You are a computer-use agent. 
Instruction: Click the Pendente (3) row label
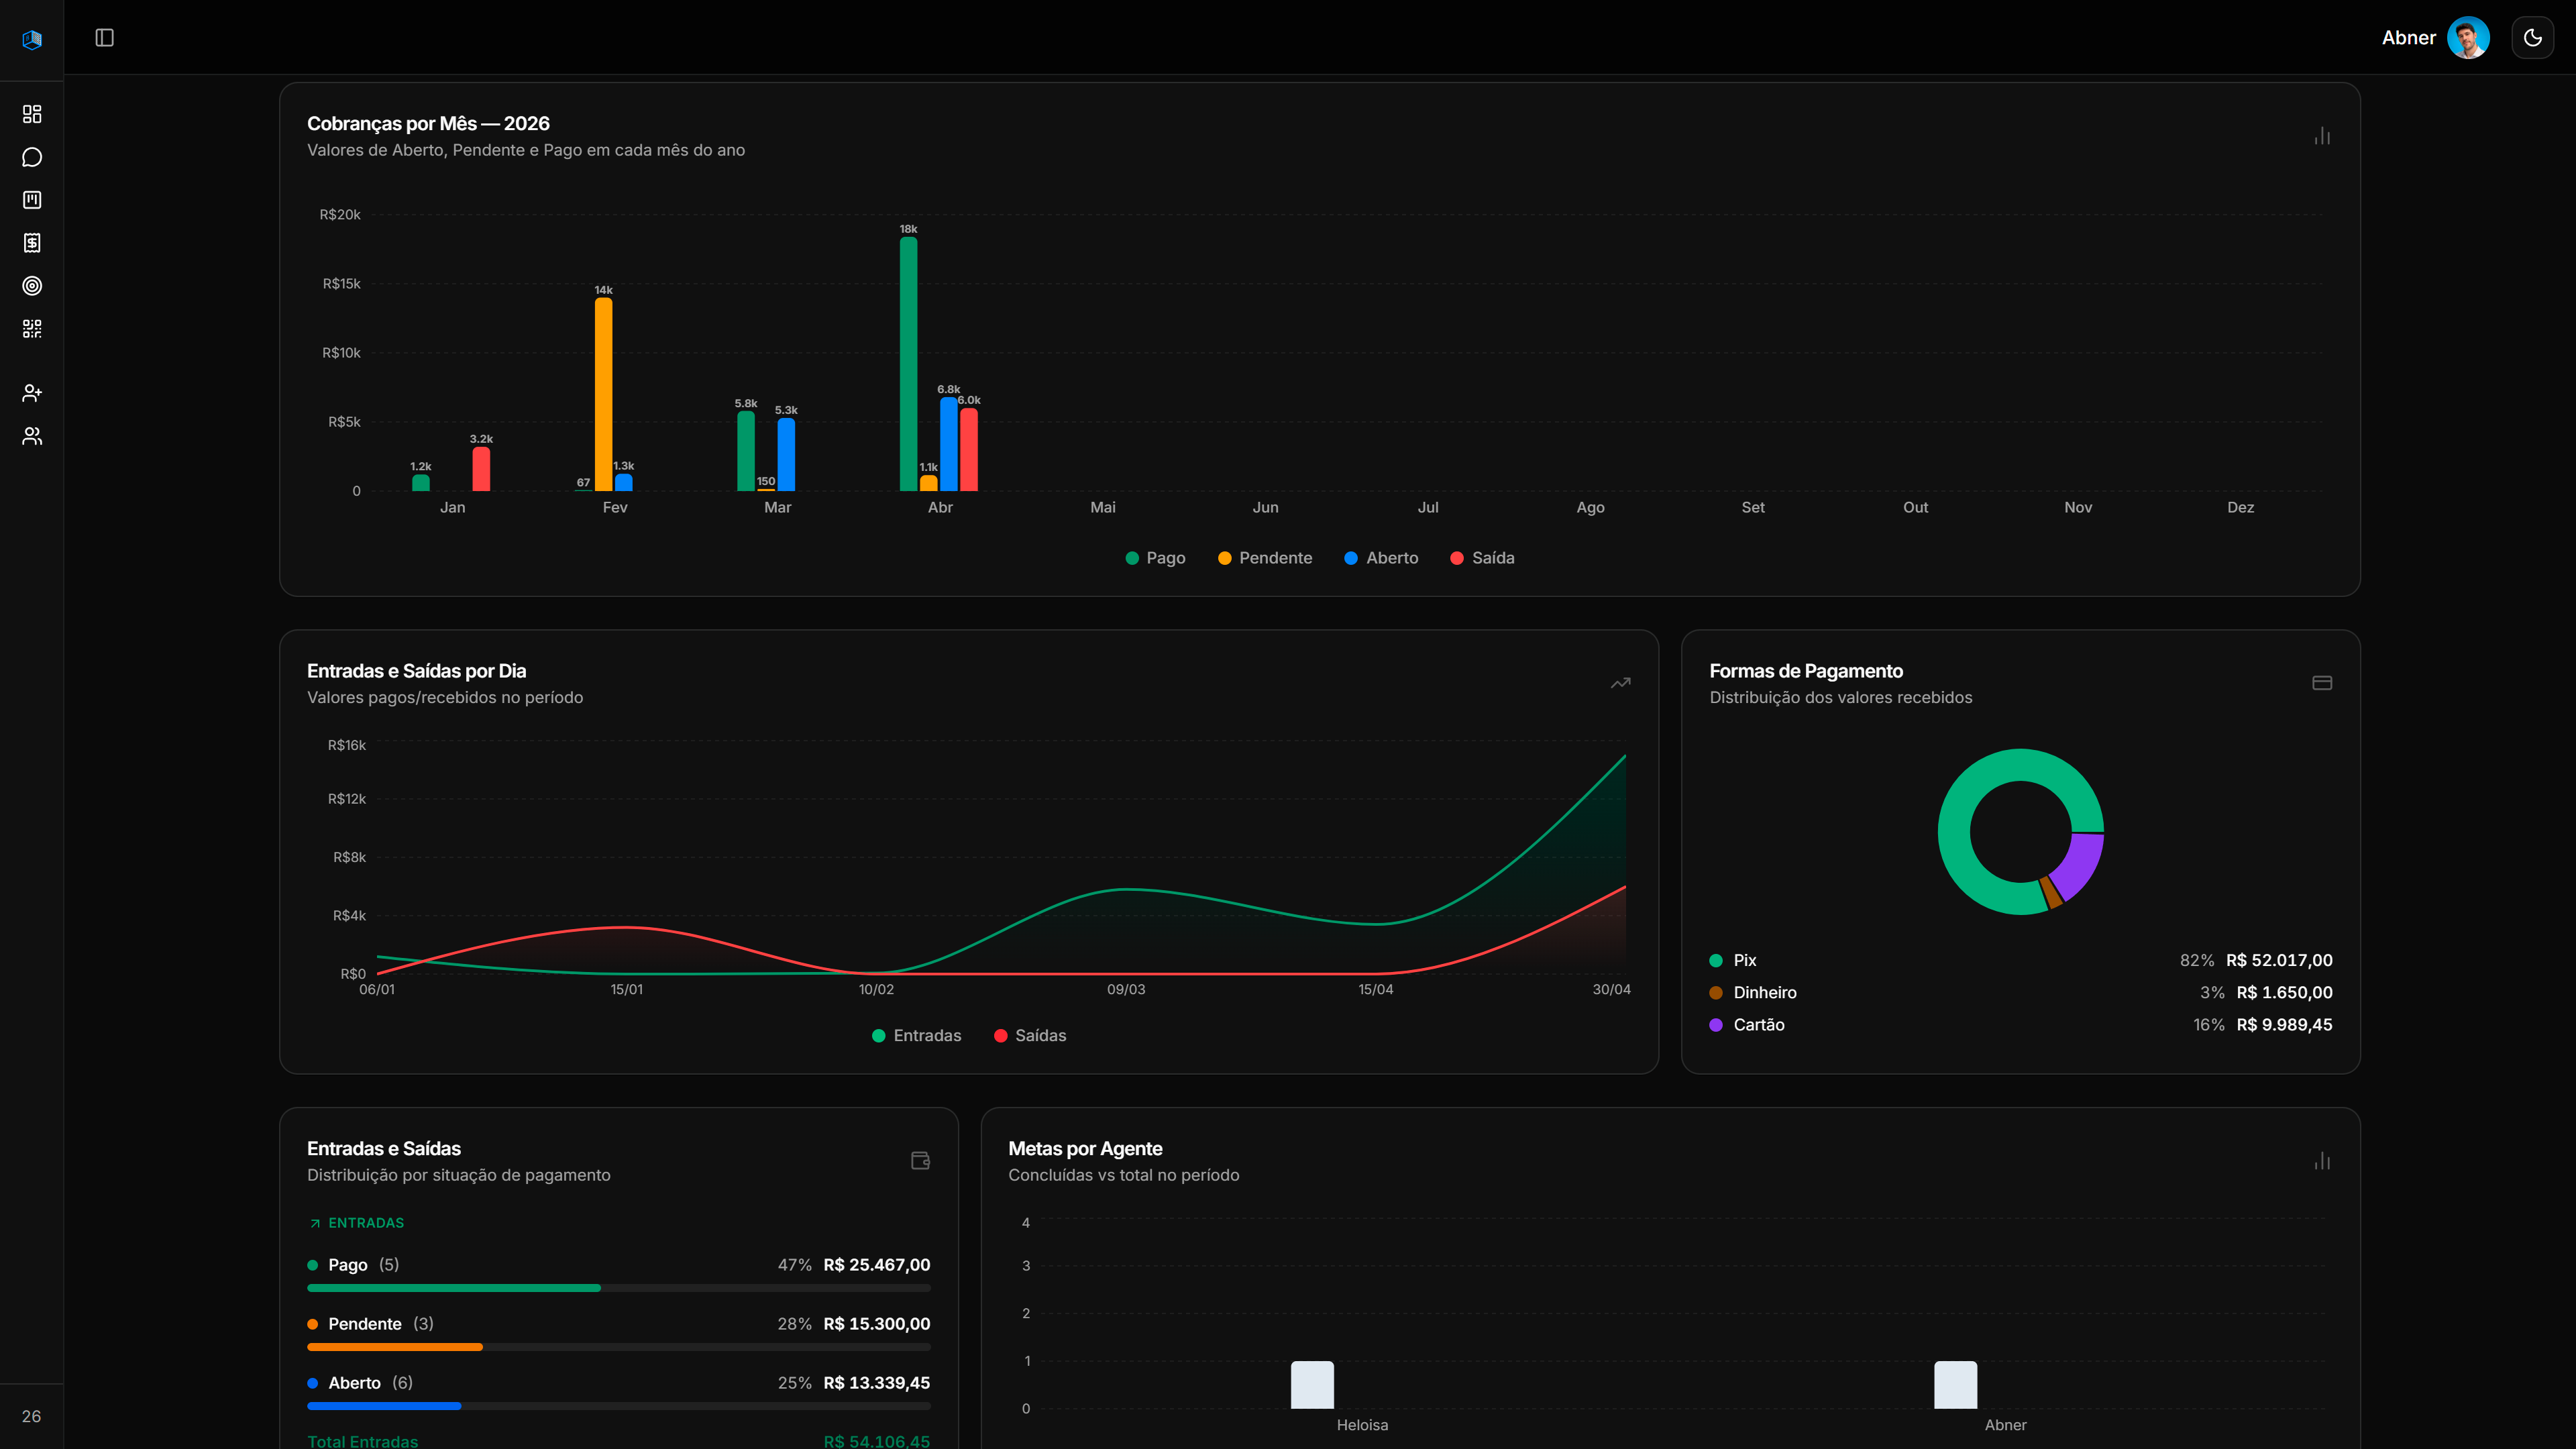point(381,1324)
